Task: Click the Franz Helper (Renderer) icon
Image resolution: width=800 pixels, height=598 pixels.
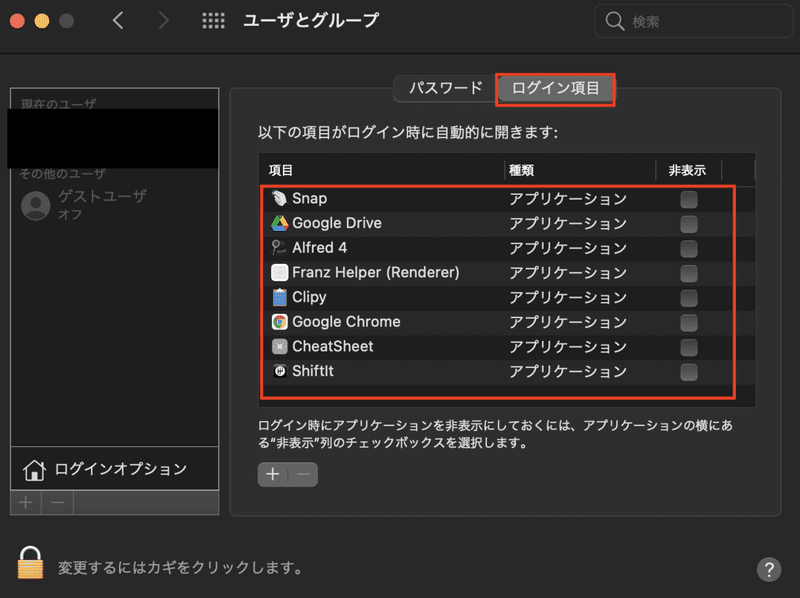Action: point(280,272)
